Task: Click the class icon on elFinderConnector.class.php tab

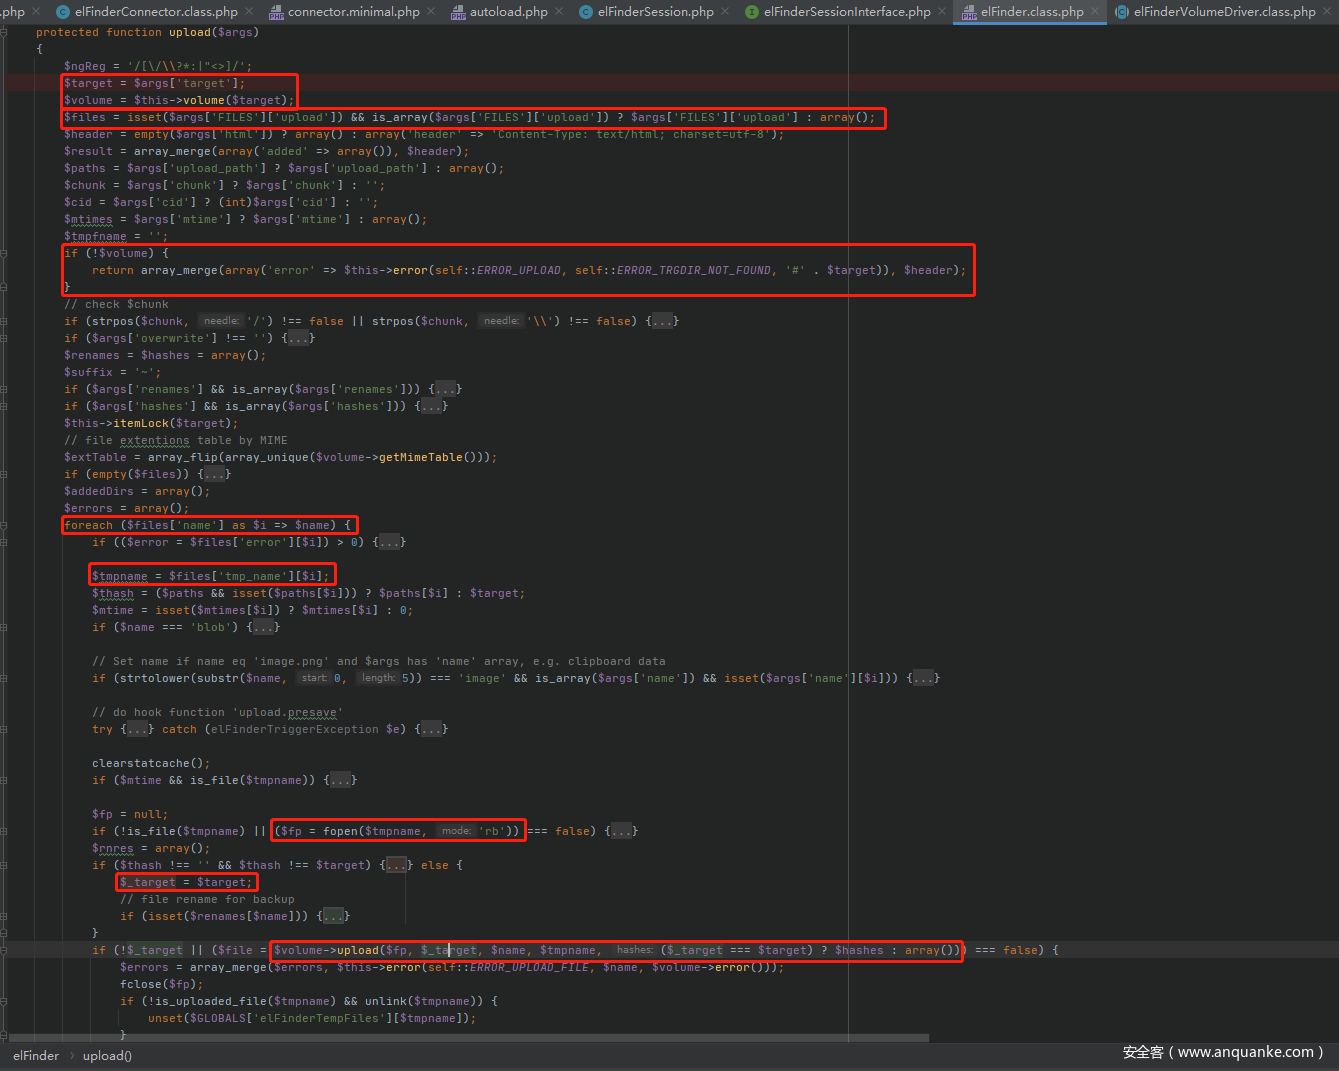Action: pos(63,12)
